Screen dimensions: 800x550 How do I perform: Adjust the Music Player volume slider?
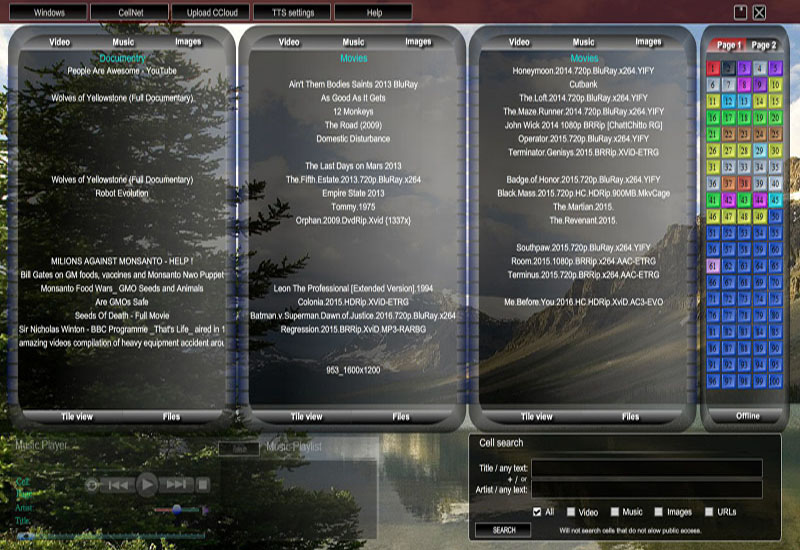[x=177, y=509]
